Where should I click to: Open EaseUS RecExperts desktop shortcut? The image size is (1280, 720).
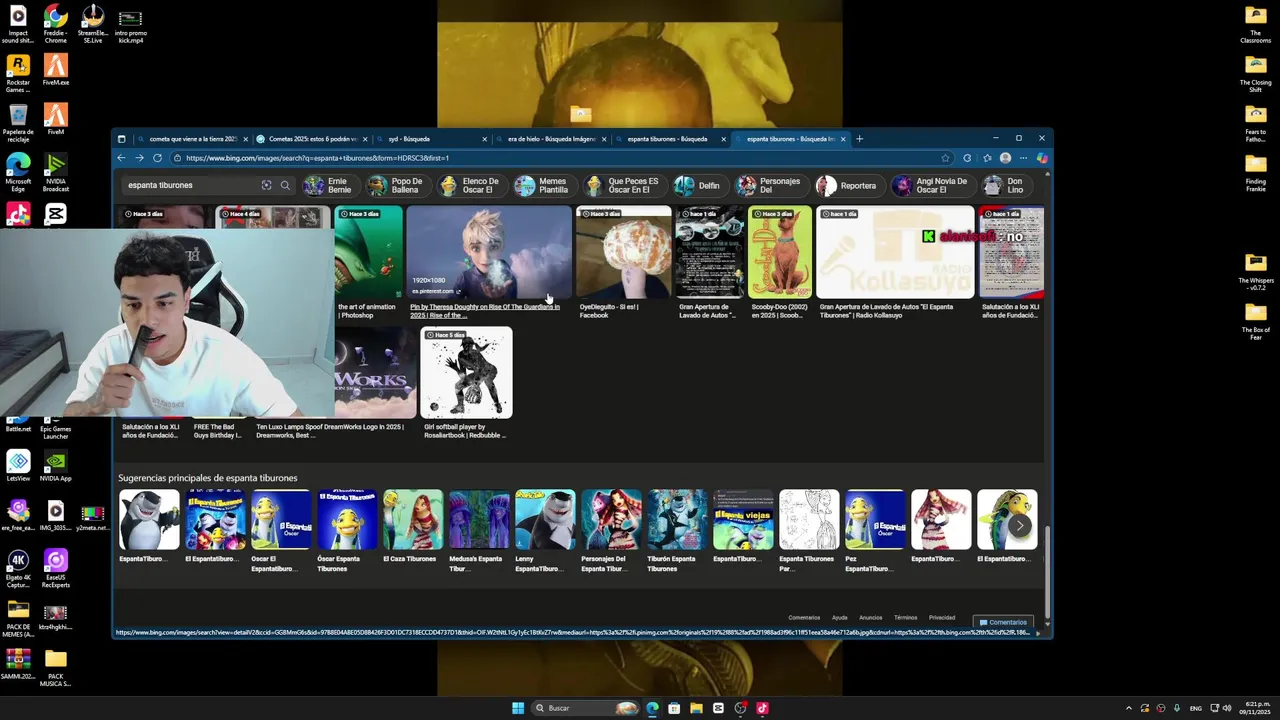56,570
